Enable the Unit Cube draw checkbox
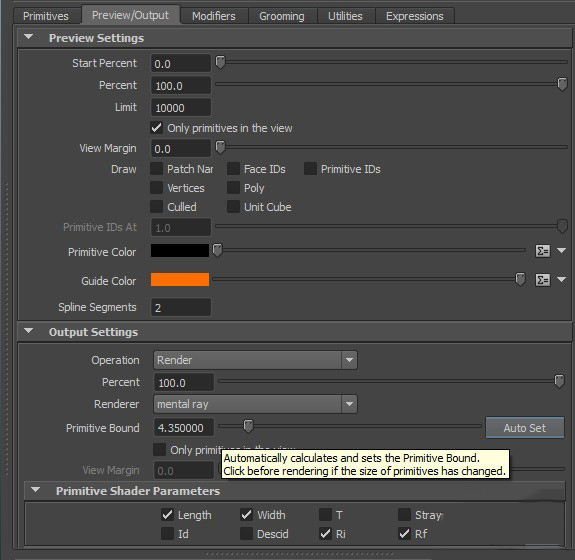575x560 pixels. (233, 206)
